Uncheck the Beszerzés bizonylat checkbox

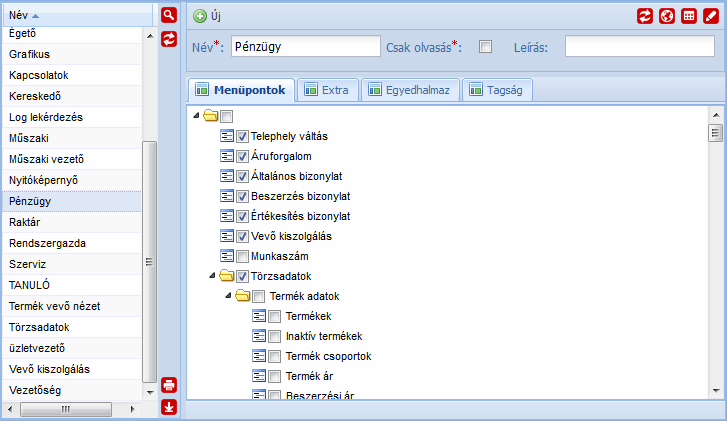[x=242, y=196]
